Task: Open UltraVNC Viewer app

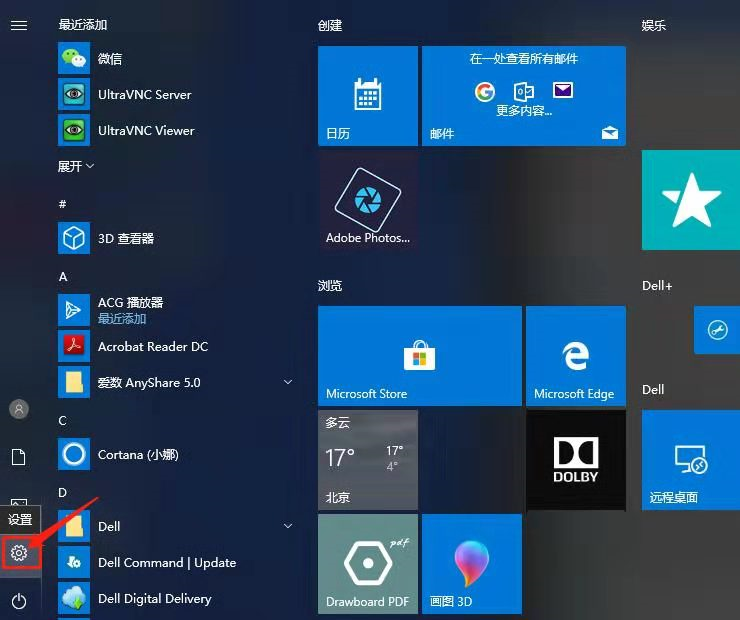Action: (x=146, y=131)
